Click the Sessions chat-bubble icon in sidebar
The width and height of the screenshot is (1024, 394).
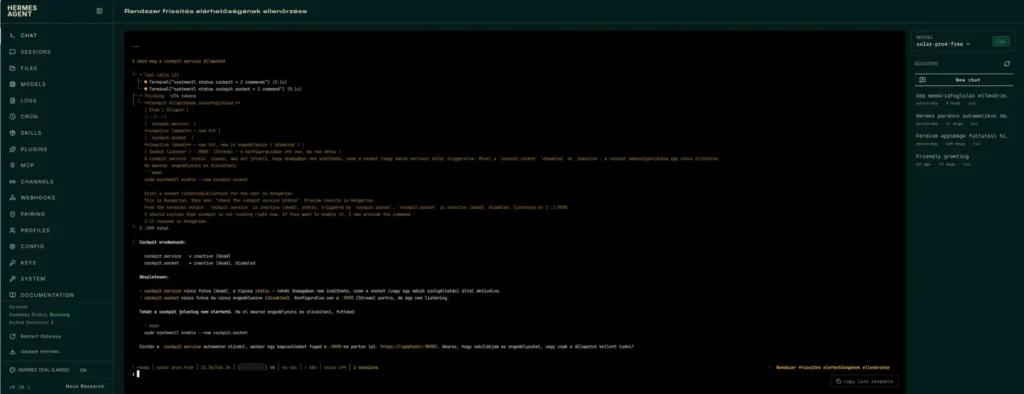tap(12, 52)
